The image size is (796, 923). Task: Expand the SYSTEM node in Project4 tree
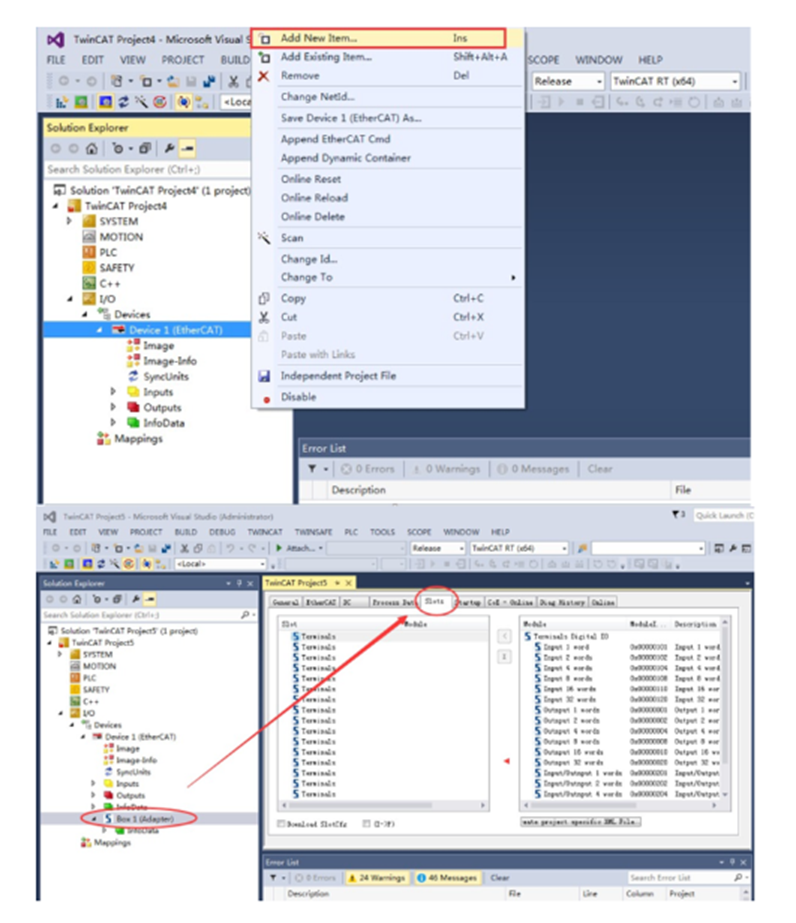tap(69, 221)
